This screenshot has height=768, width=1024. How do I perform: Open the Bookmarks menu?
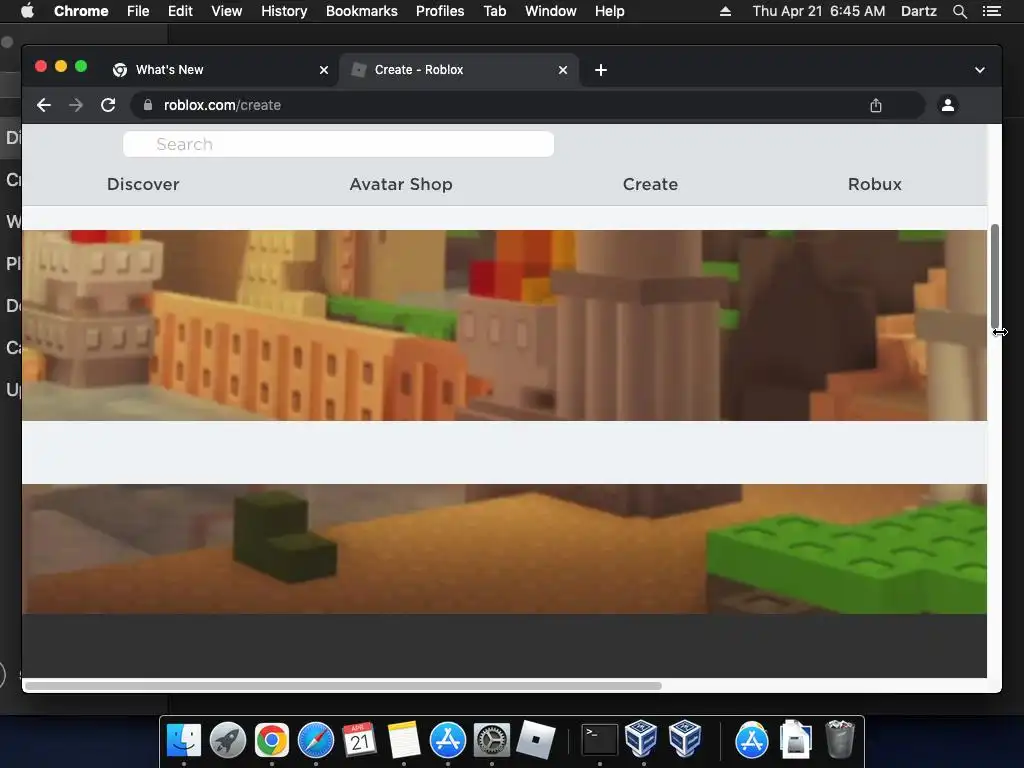(362, 11)
